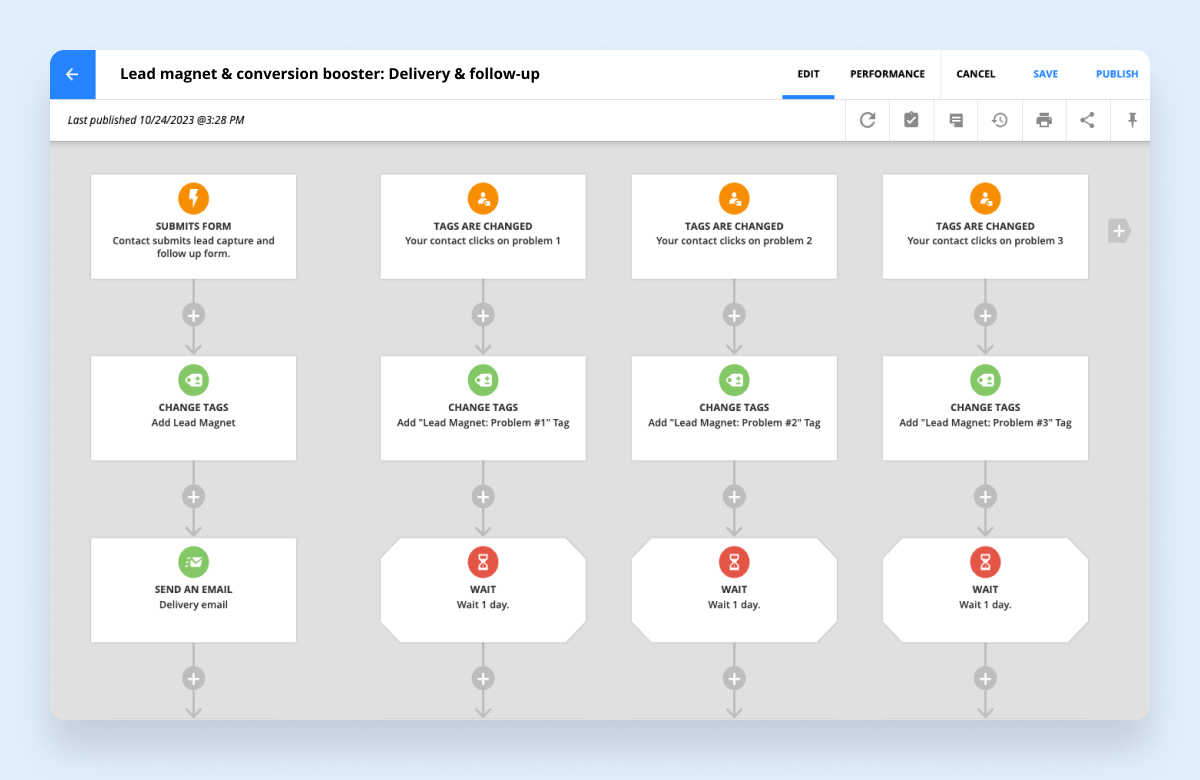This screenshot has width=1200, height=780.
Task: Click the share icon
Action: 1087,120
